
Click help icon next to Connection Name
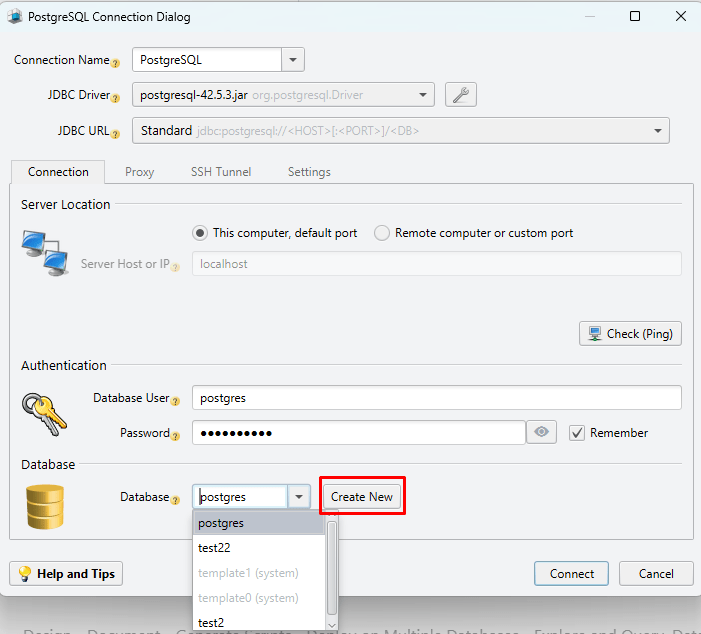coord(115,63)
